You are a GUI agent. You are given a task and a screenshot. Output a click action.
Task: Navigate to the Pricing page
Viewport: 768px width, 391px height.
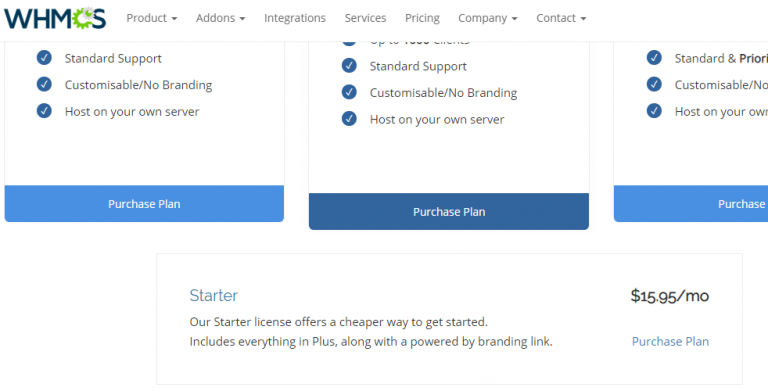click(422, 18)
